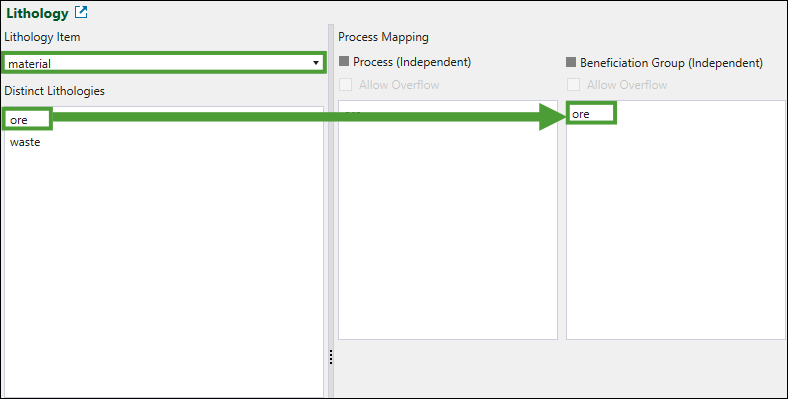Open the Lithology Item dropdown arrow
This screenshot has width=788, height=399.
pos(316,63)
